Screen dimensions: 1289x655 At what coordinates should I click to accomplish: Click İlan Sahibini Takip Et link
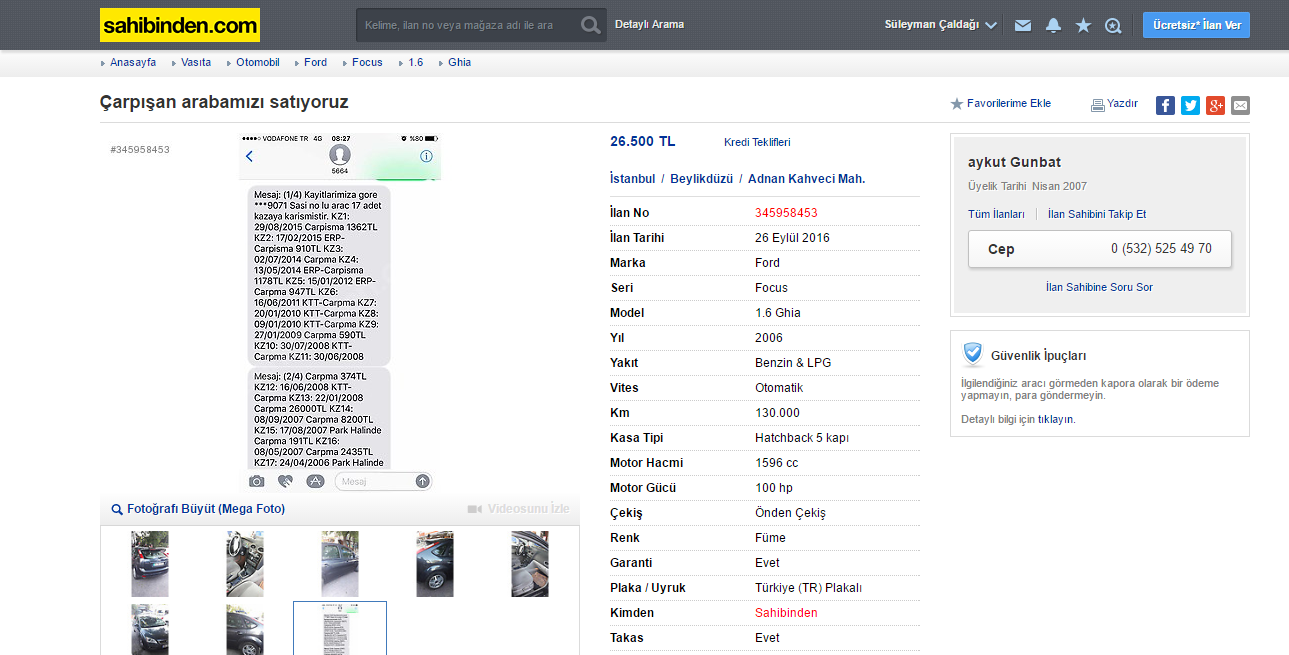coord(1097,214)
